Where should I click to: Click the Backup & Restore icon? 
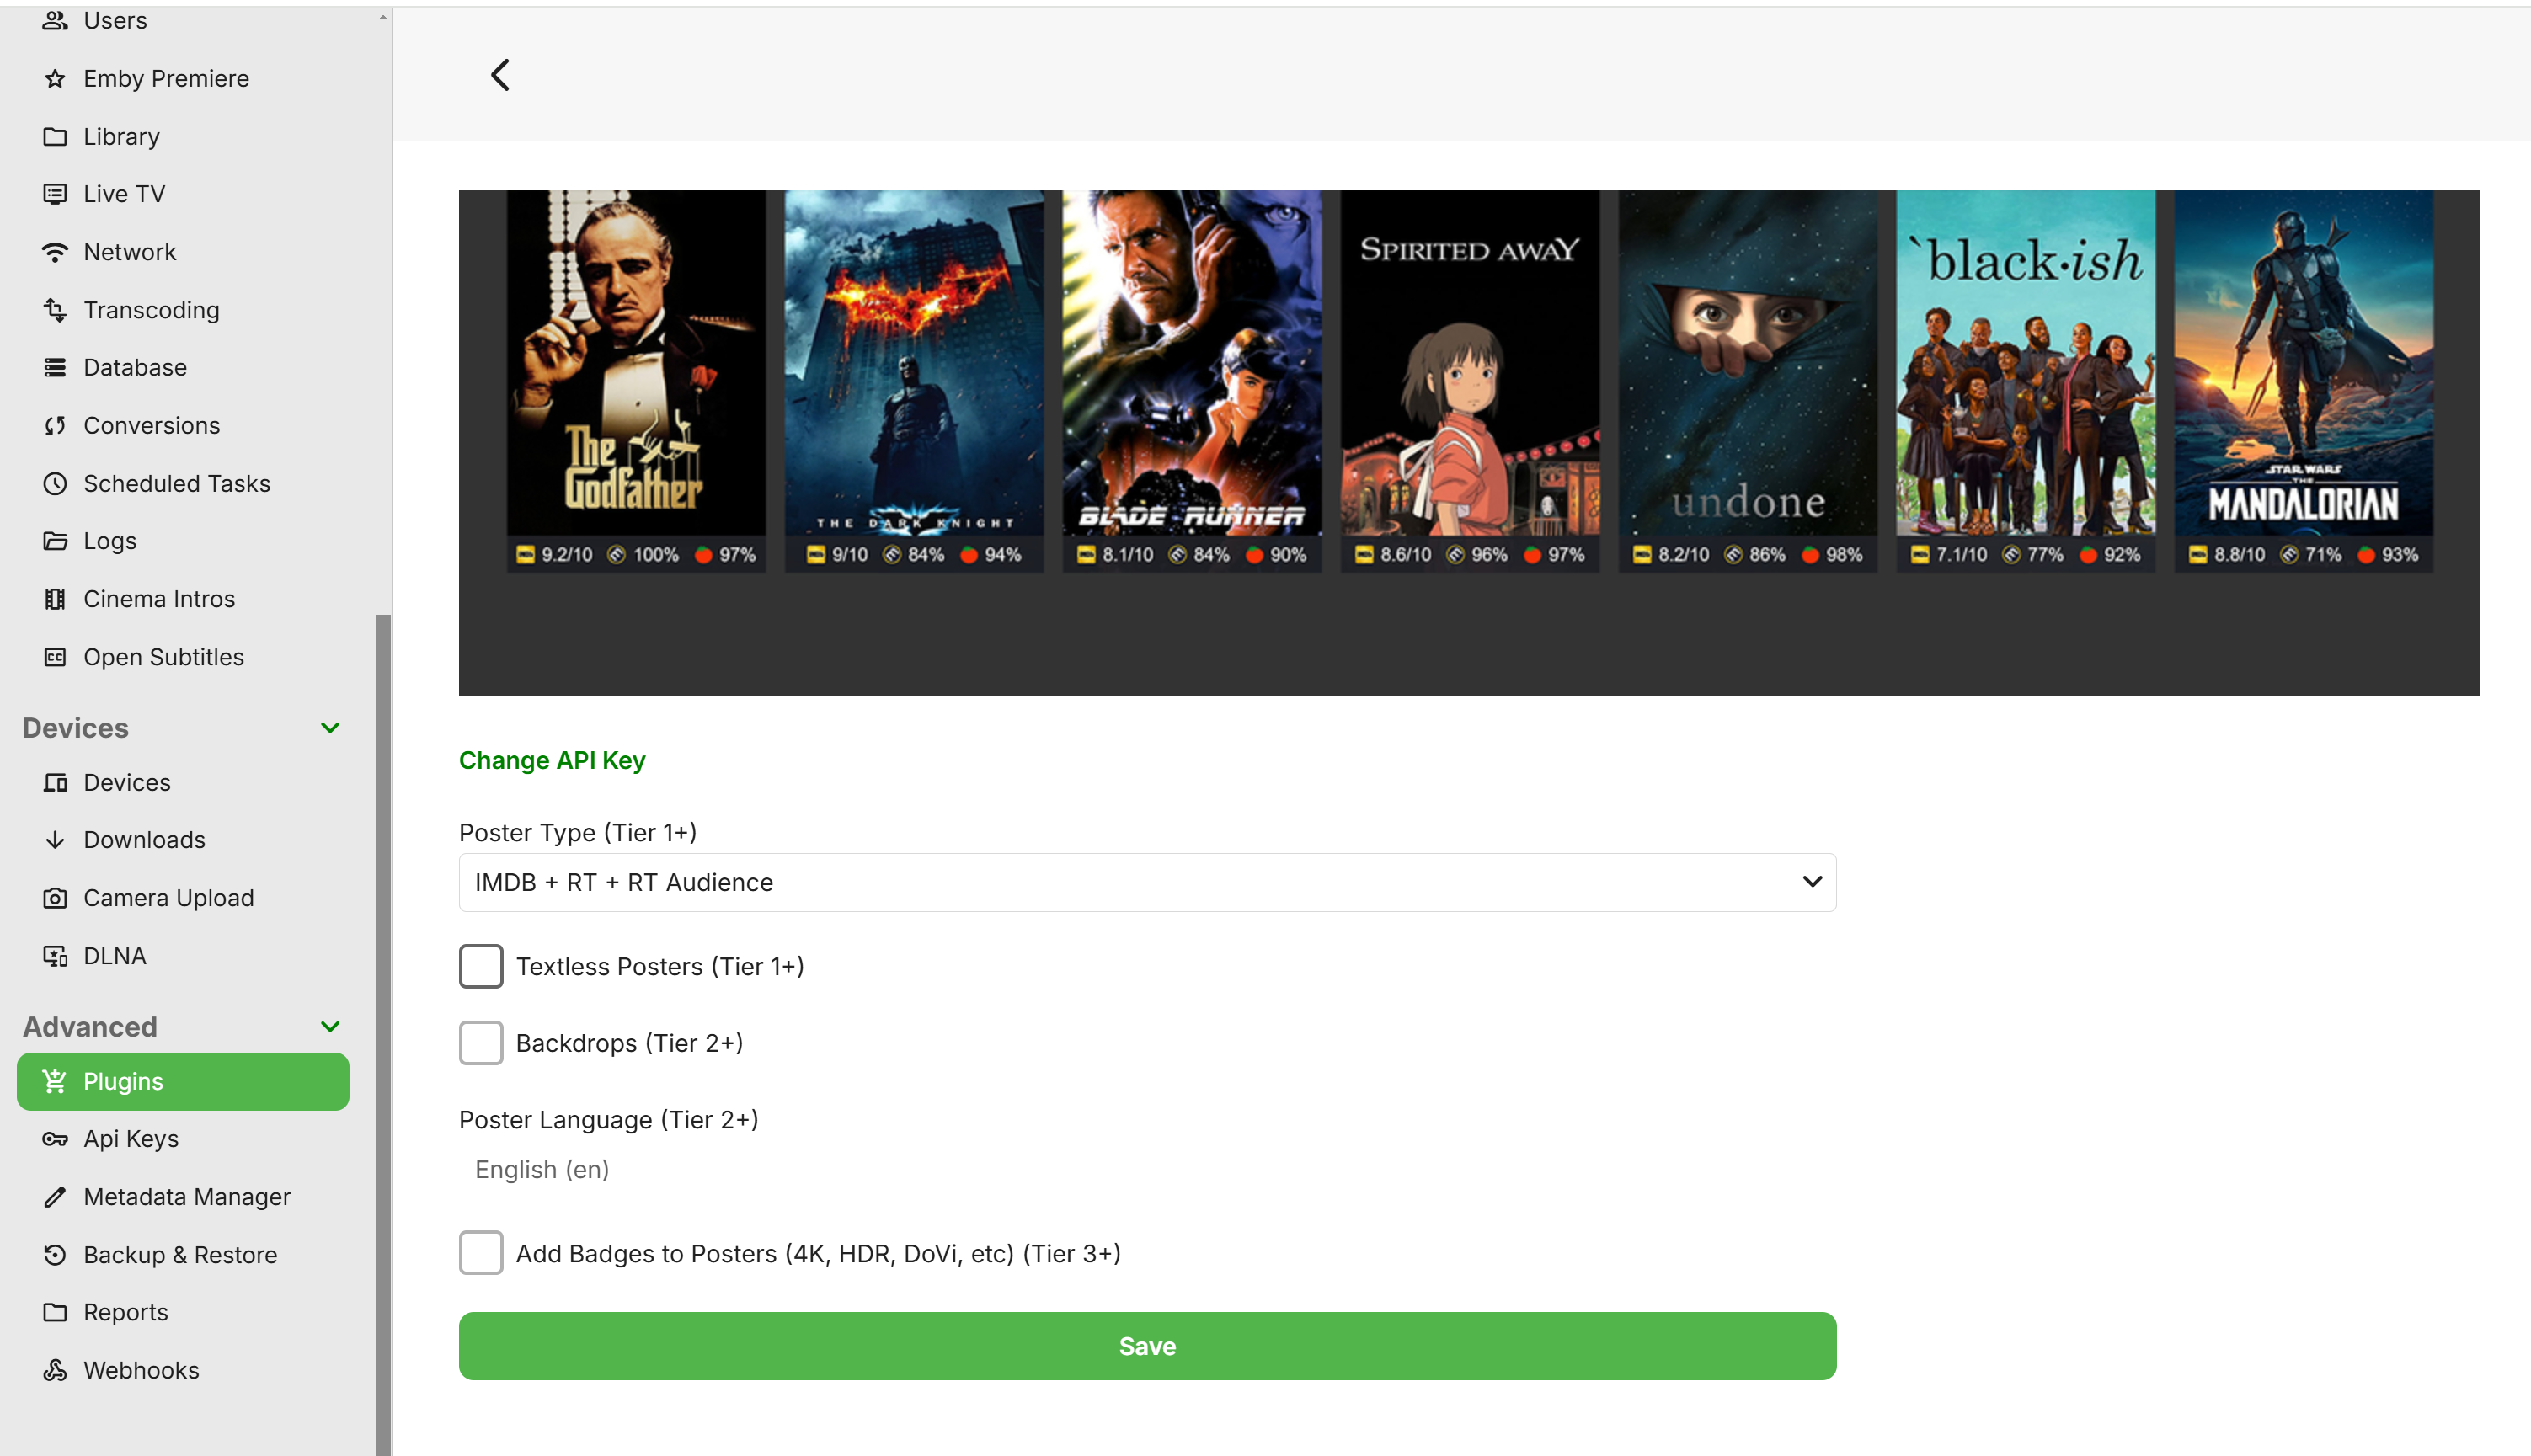55,1255
